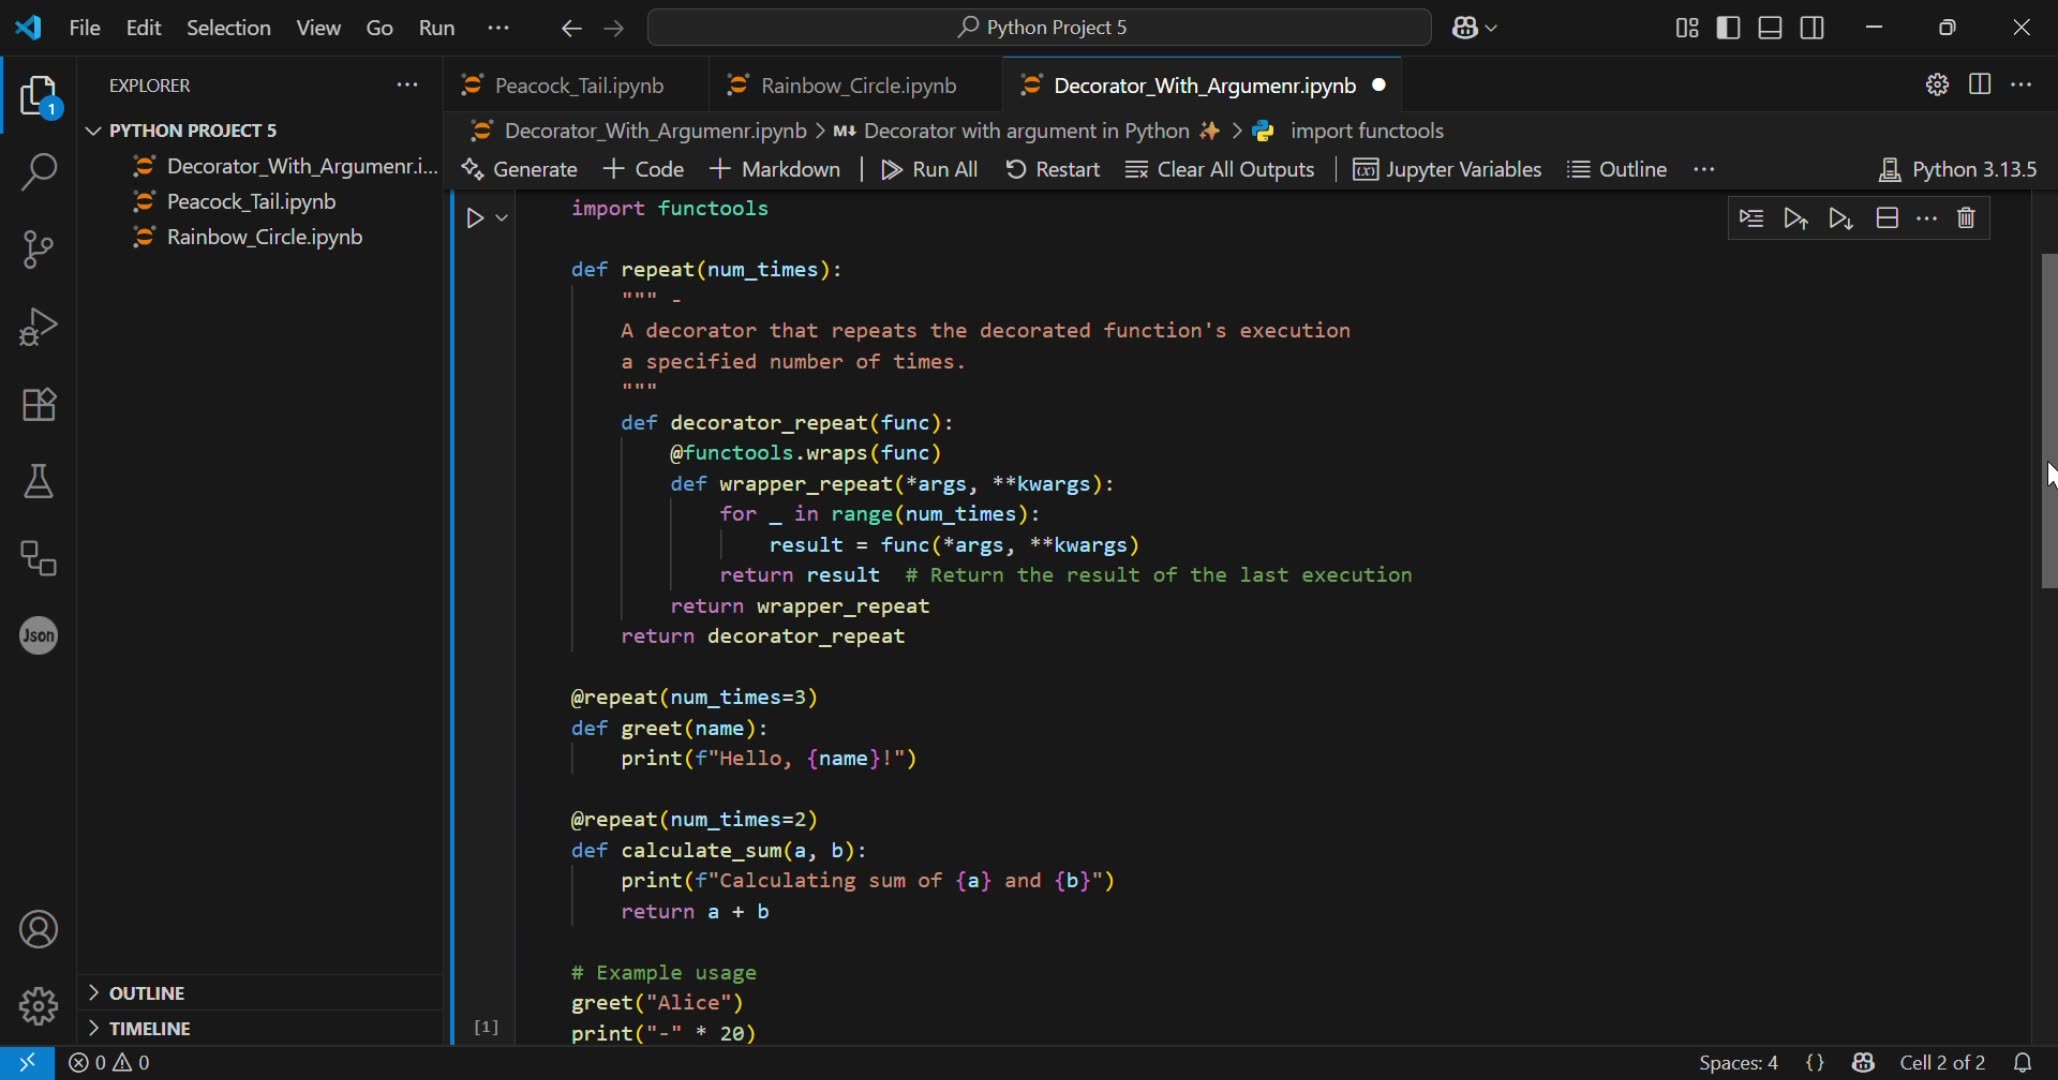Click Clear All Outputs in notebook toolbar

click(1221, 169)
